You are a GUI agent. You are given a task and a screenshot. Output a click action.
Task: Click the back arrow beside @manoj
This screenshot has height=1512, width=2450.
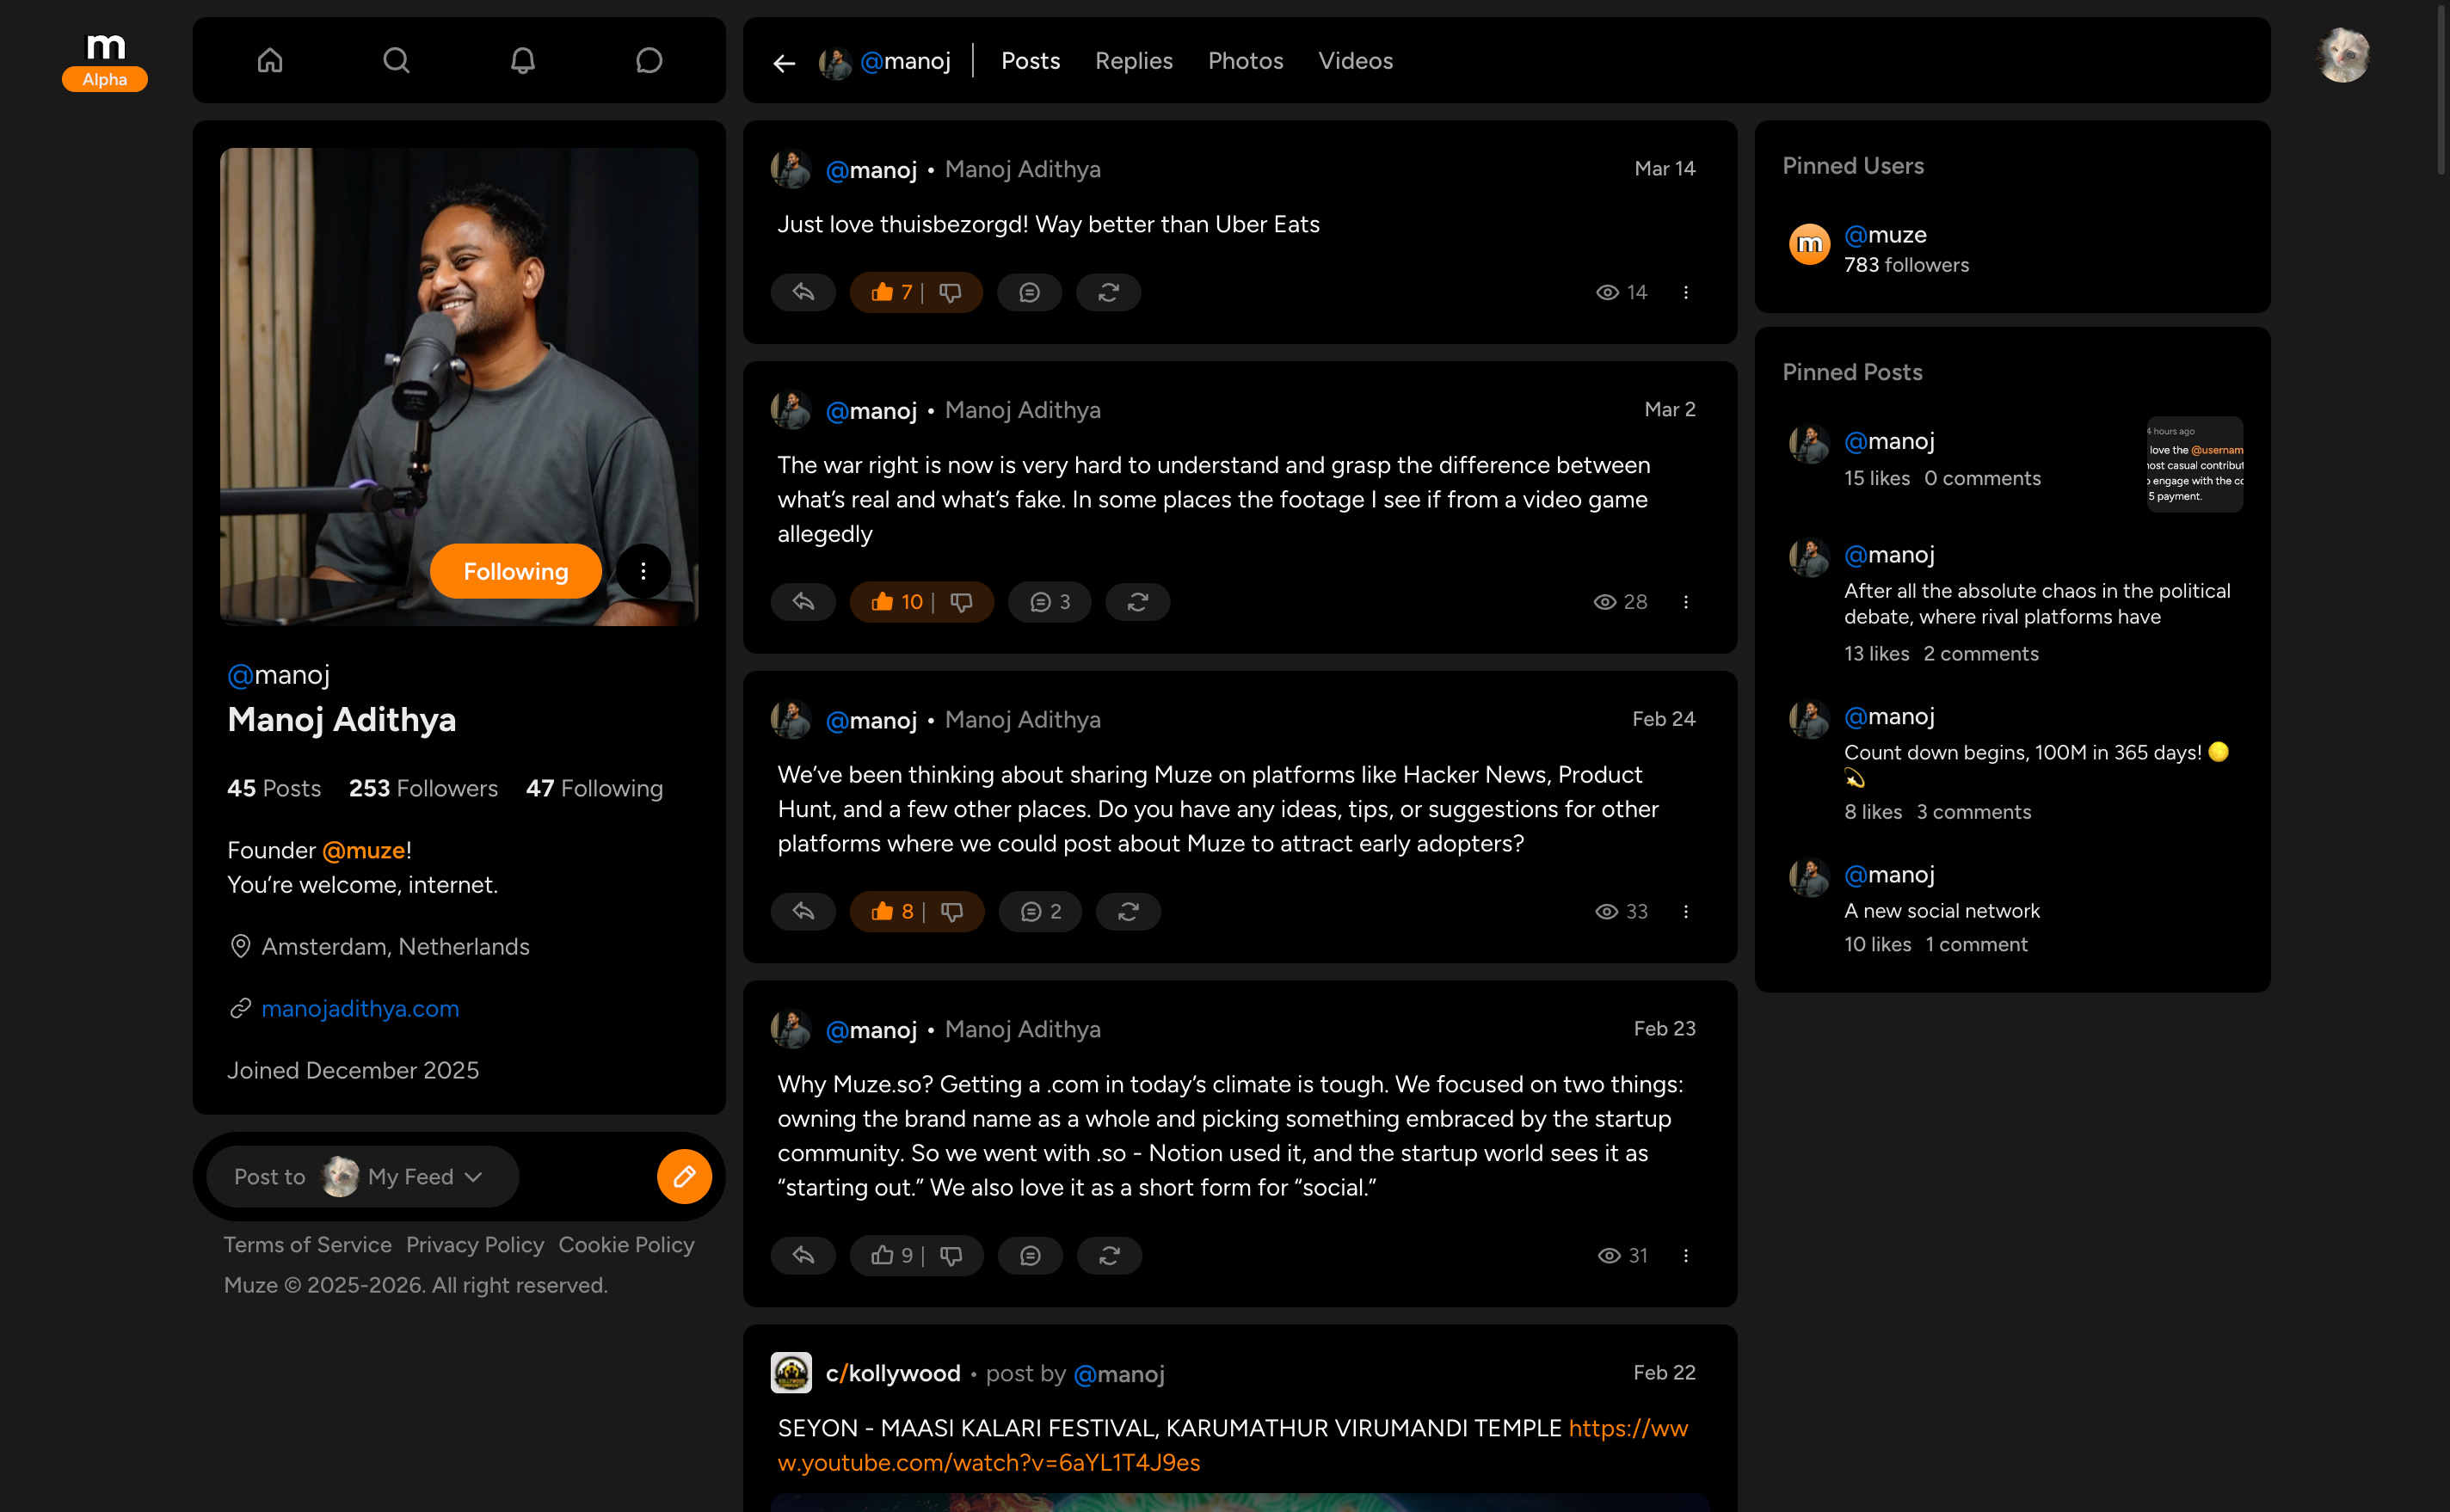click(784, 62)
